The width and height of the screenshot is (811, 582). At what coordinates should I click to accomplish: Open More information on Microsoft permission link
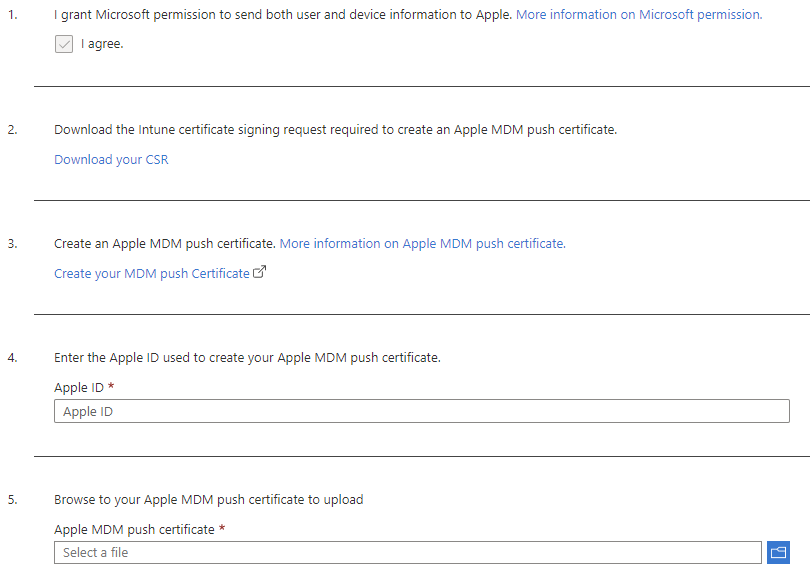[x=639, y=14]
